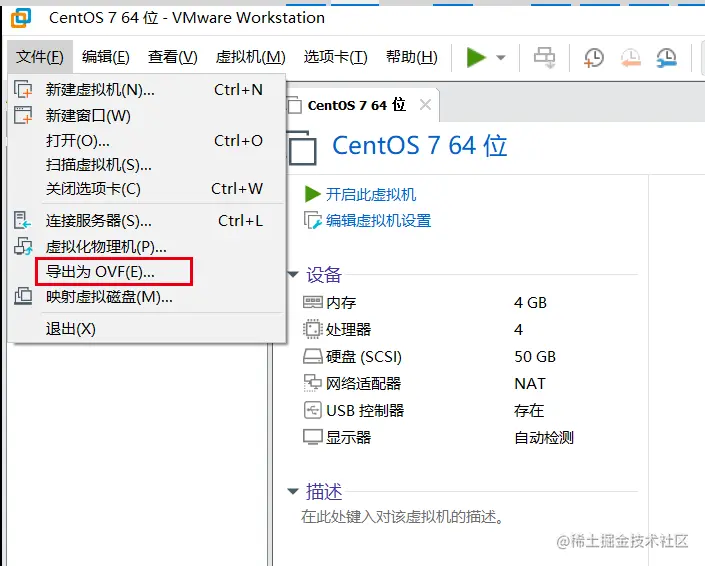
Task: Click the edit settings icon beside 编辑虚拟机设置
Action: pyautogui.click(x=313, y=221)
